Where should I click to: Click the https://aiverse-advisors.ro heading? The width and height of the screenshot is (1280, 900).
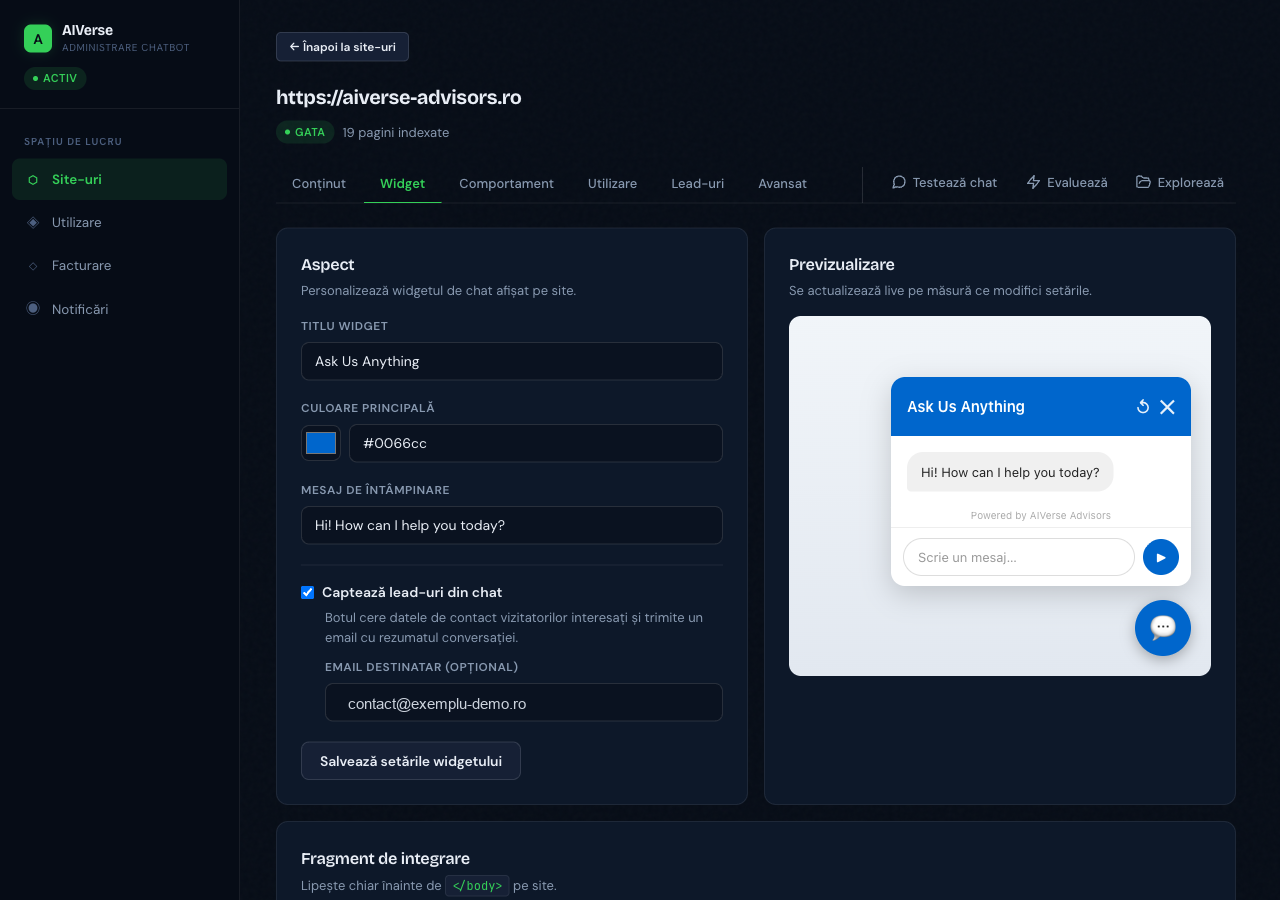point(399,97)
